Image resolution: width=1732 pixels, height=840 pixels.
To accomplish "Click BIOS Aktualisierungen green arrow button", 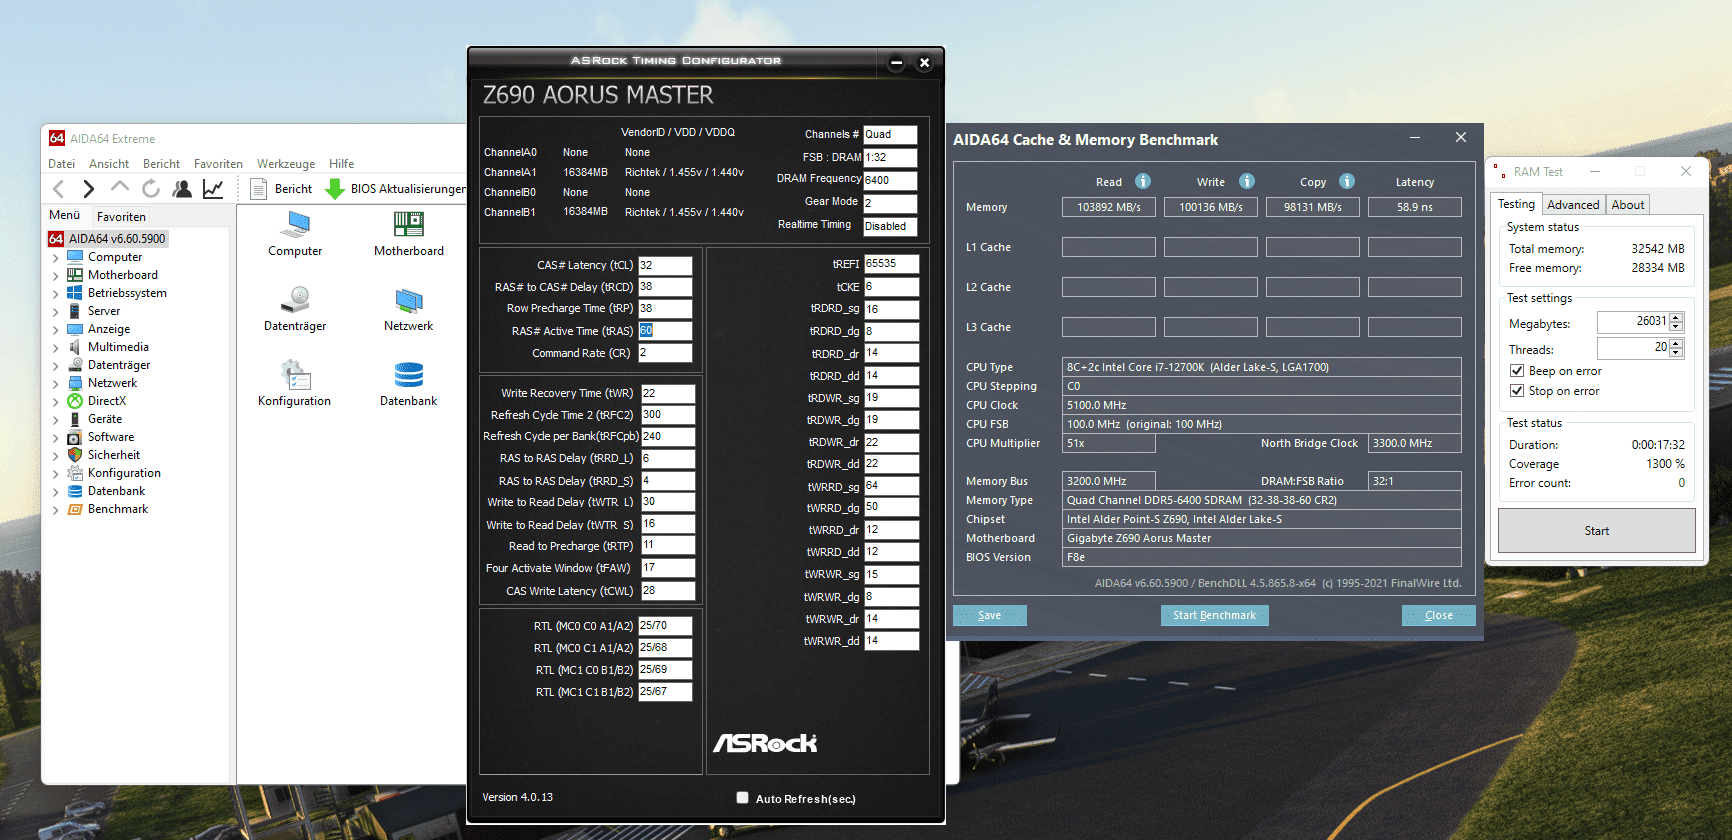I will (x=396, y=188).
